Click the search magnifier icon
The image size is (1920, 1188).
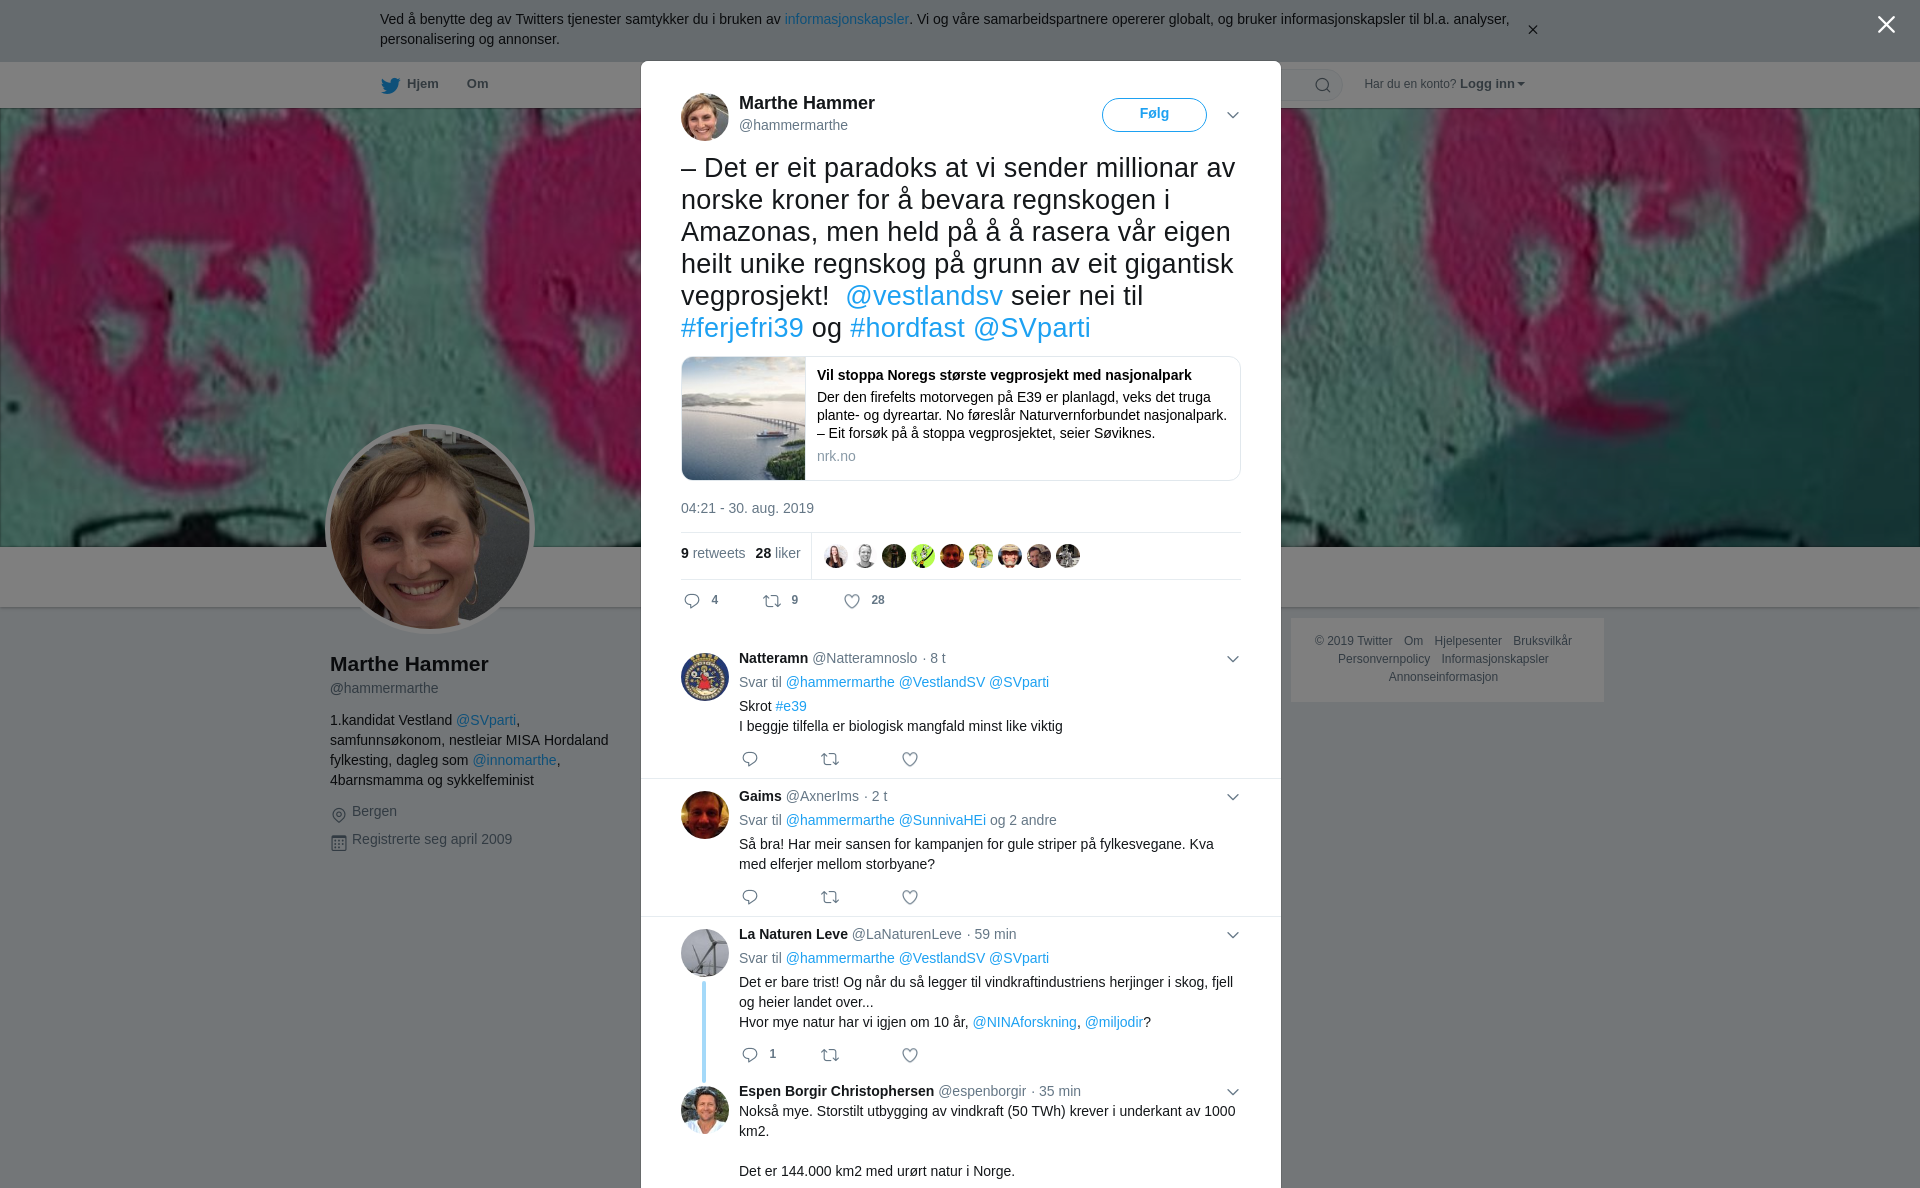(x=1323, y=85)
